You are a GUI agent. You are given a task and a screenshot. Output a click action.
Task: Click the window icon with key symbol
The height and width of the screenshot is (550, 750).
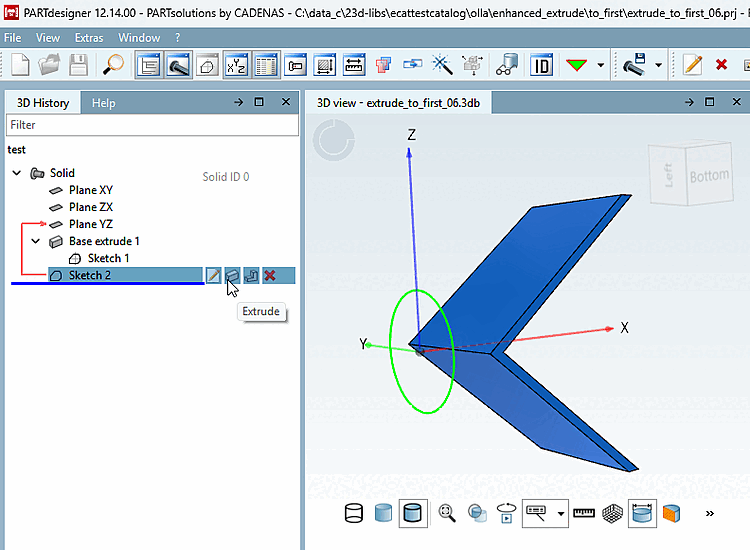pyautogui.click(x=296, y=65)
